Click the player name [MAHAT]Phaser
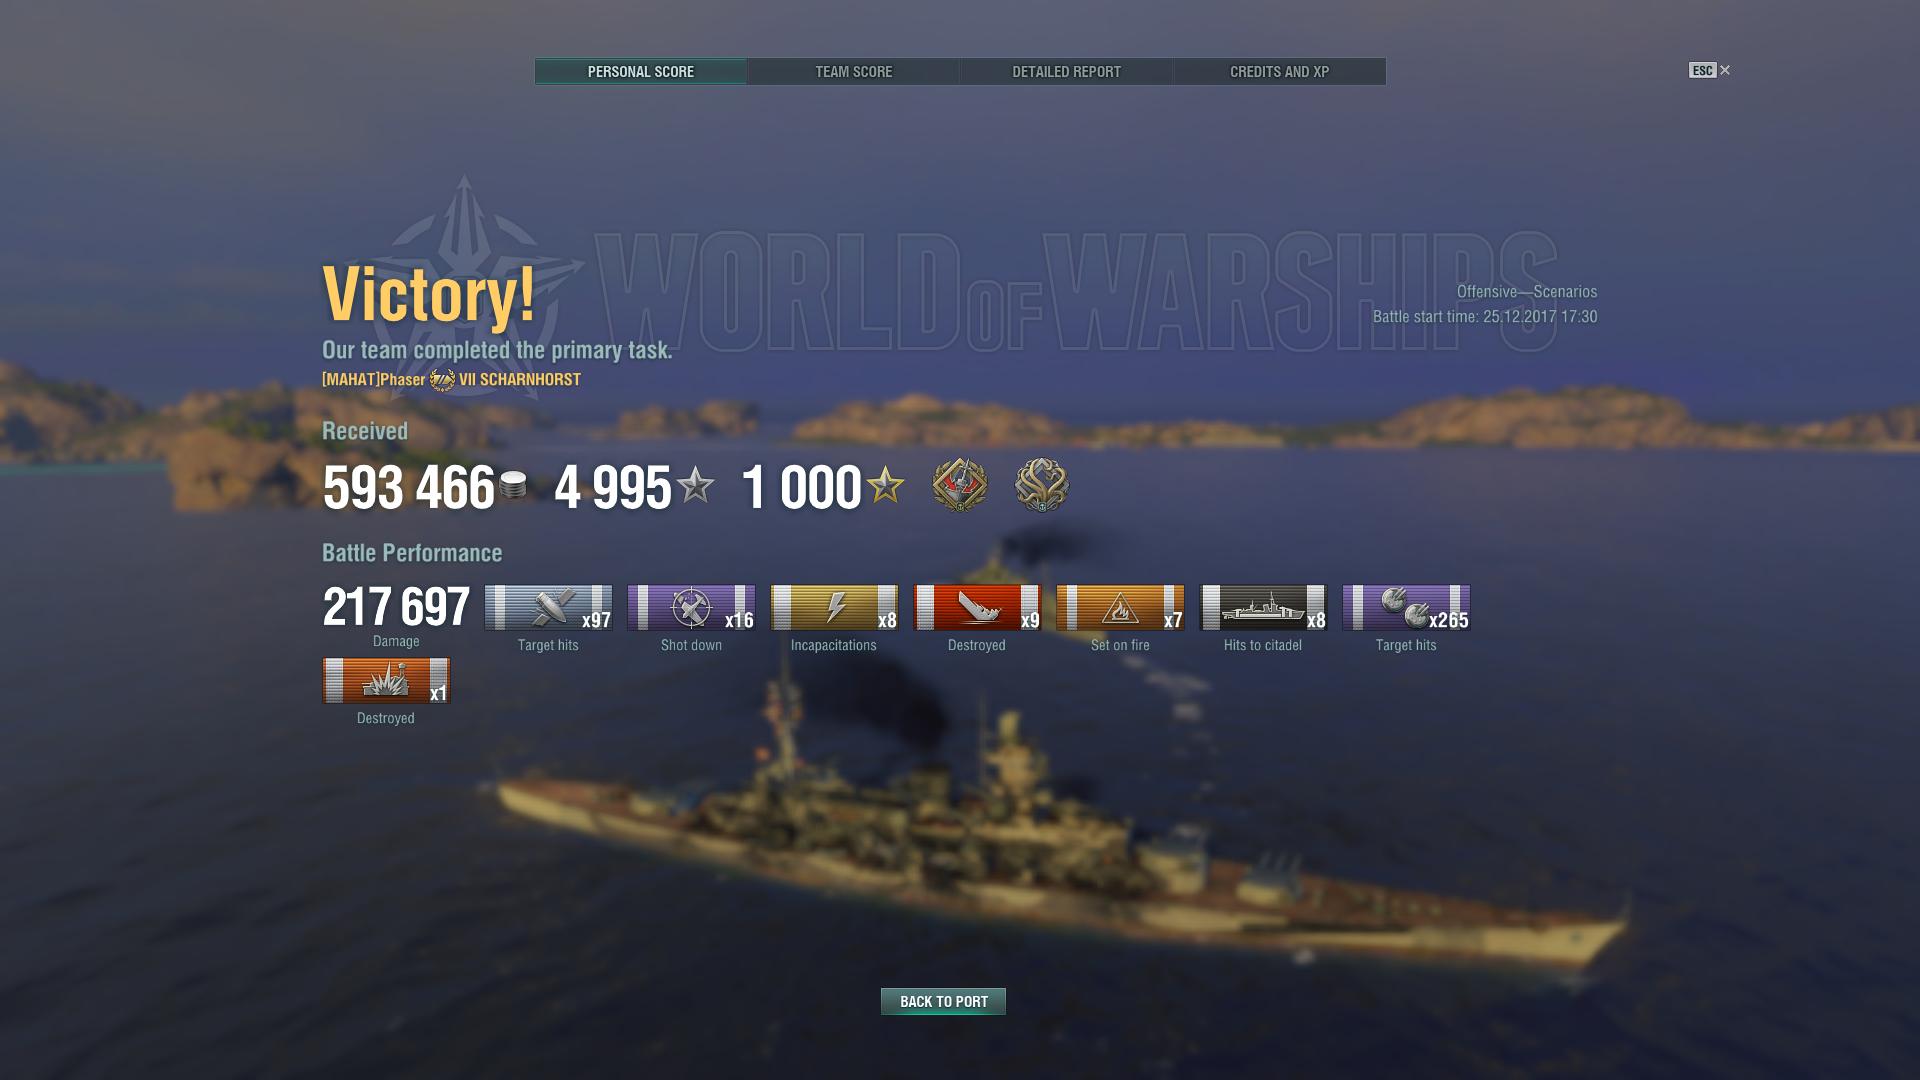 click(x=373, y=380)
